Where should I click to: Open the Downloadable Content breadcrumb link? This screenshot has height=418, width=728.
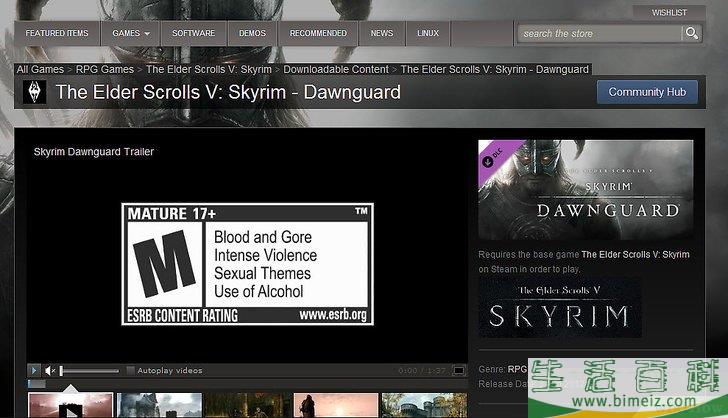click(x=336, y=69)
